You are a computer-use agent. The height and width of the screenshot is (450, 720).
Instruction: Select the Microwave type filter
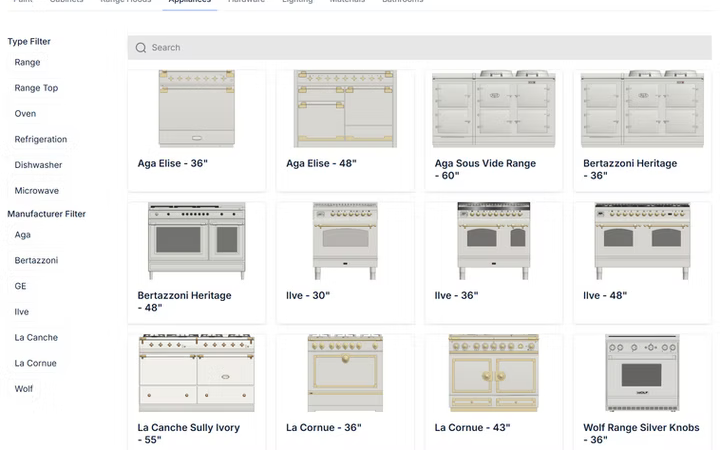(36, 191)
